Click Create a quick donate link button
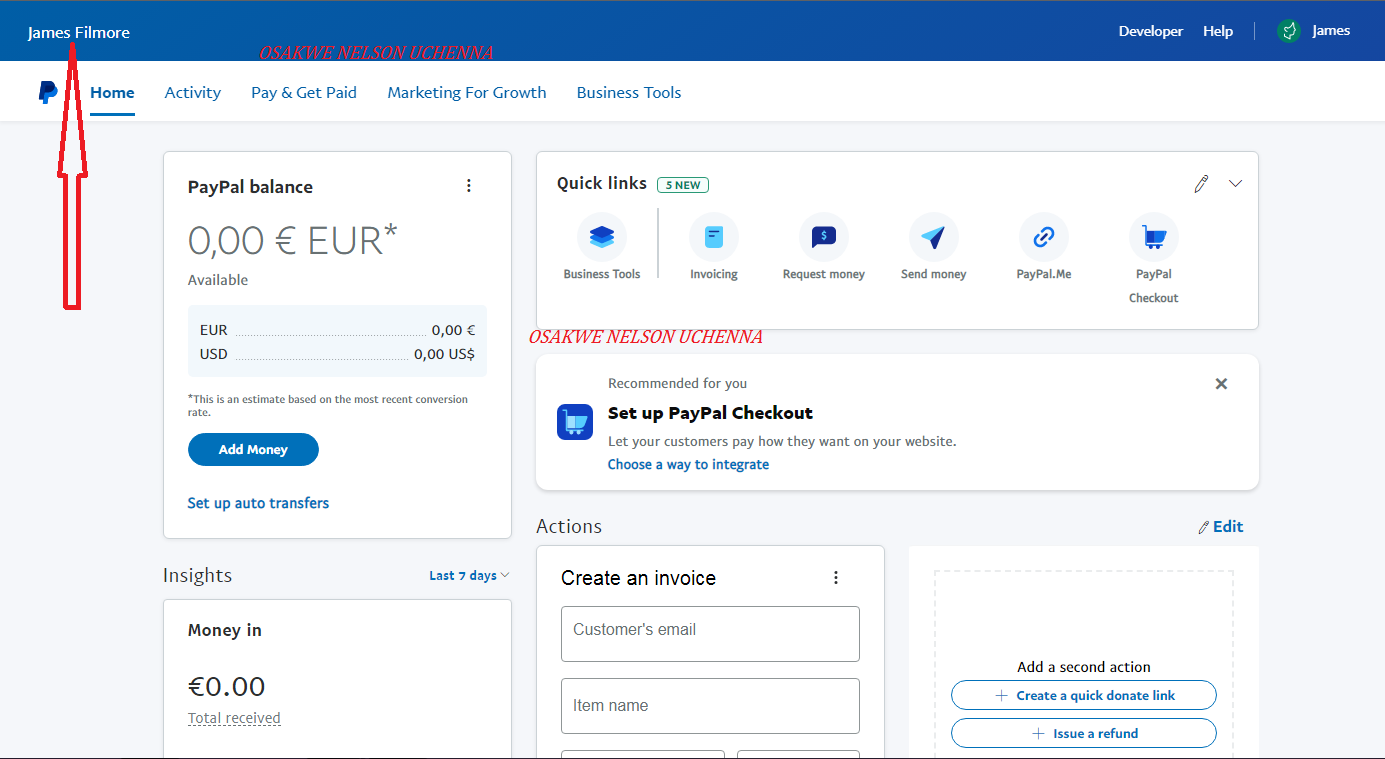Image resolution: width=1385 pixels, height=759 pixels. point(1084,695)
